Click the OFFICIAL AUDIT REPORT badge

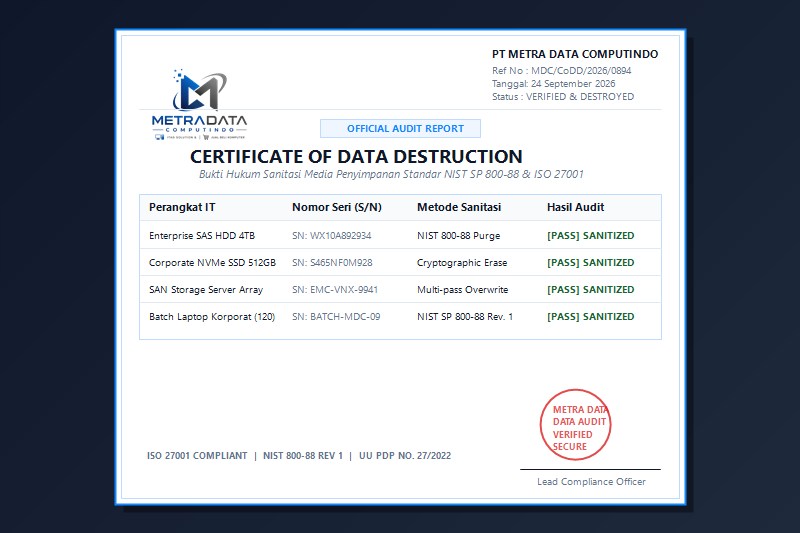(x=401, y=129)
